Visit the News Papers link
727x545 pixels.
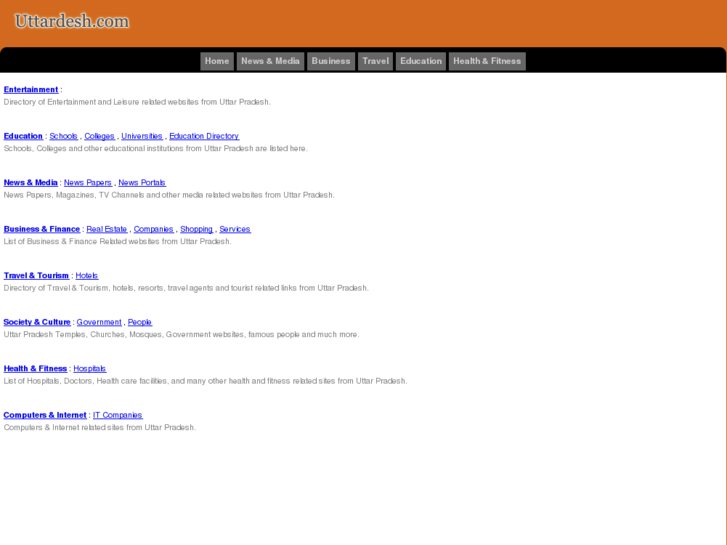[88, 182]
